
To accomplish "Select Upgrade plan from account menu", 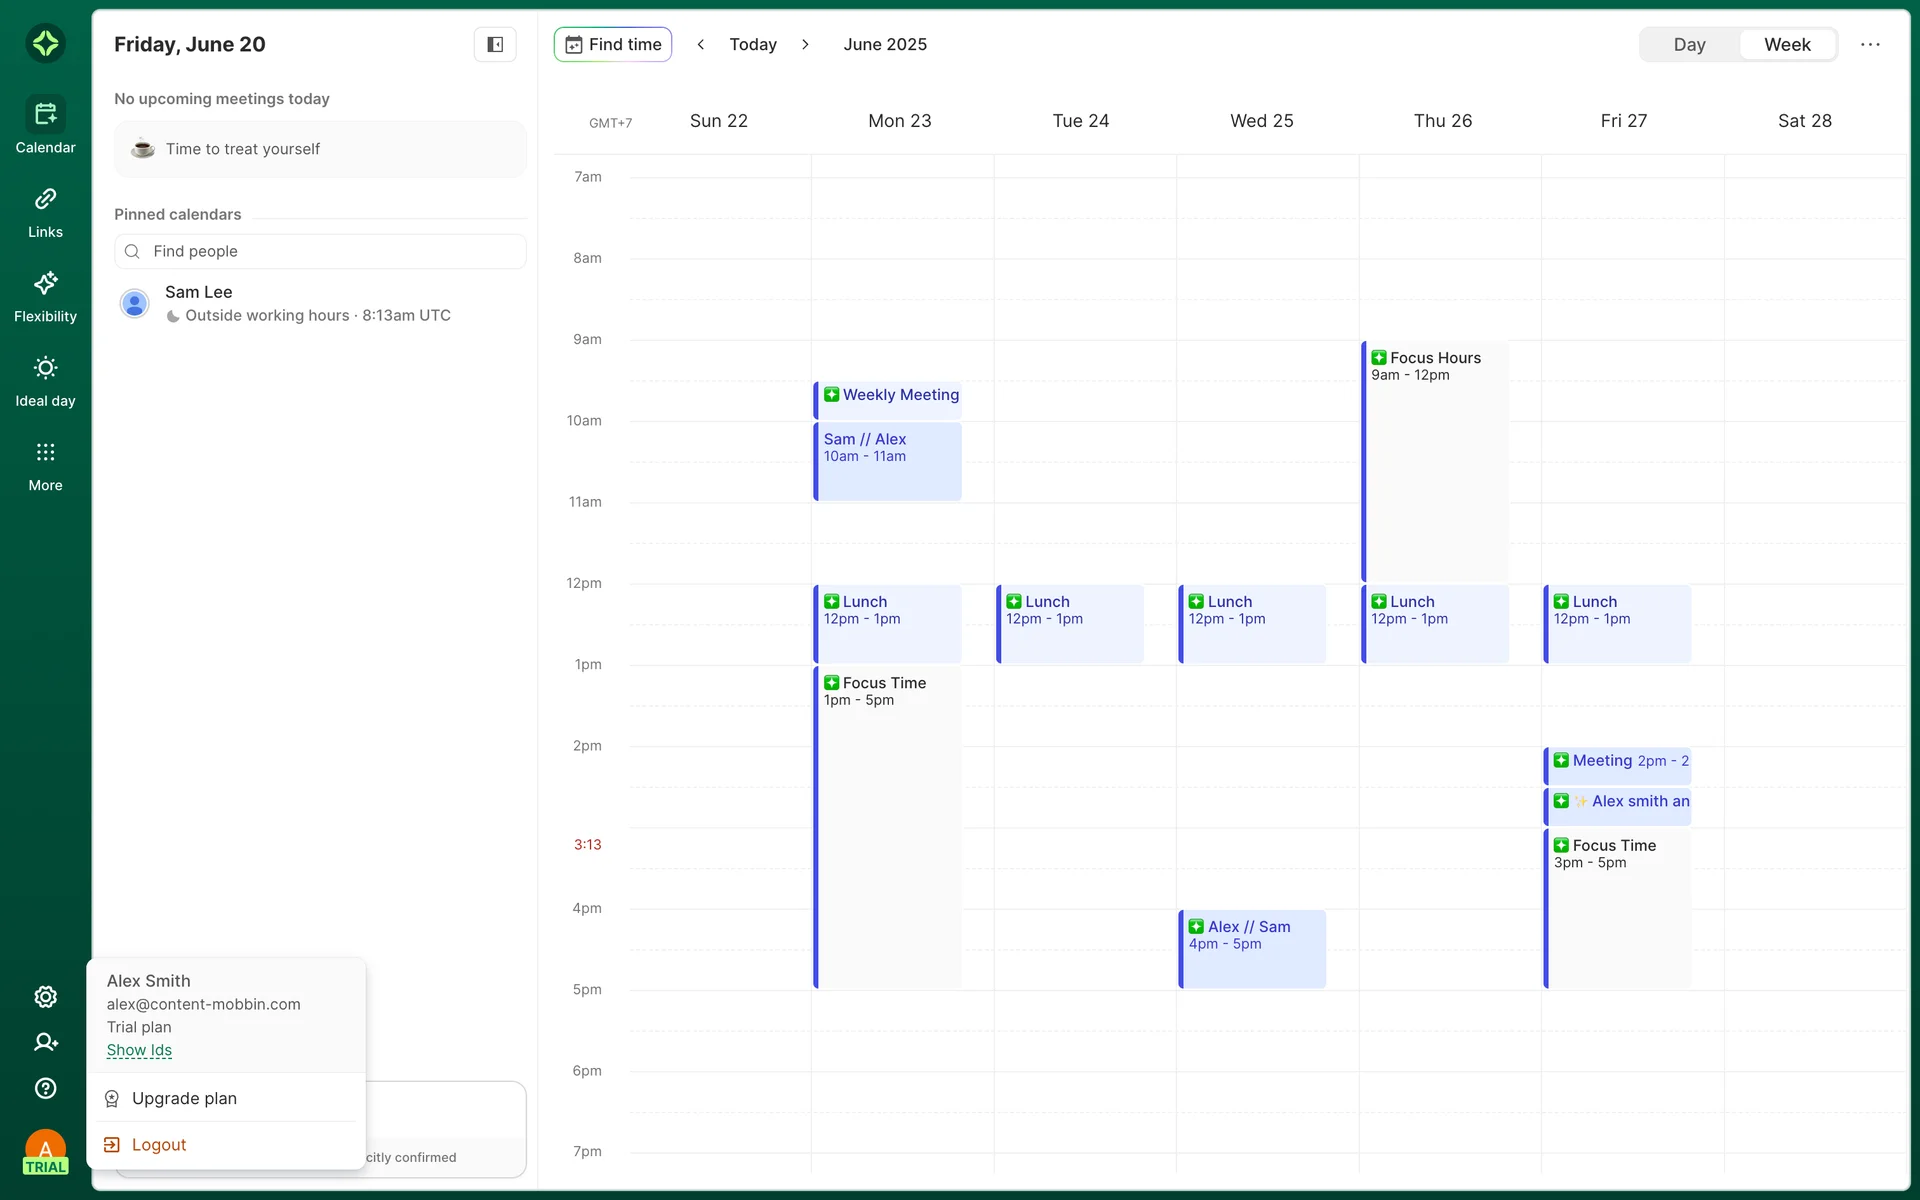I will point(184,1098).
